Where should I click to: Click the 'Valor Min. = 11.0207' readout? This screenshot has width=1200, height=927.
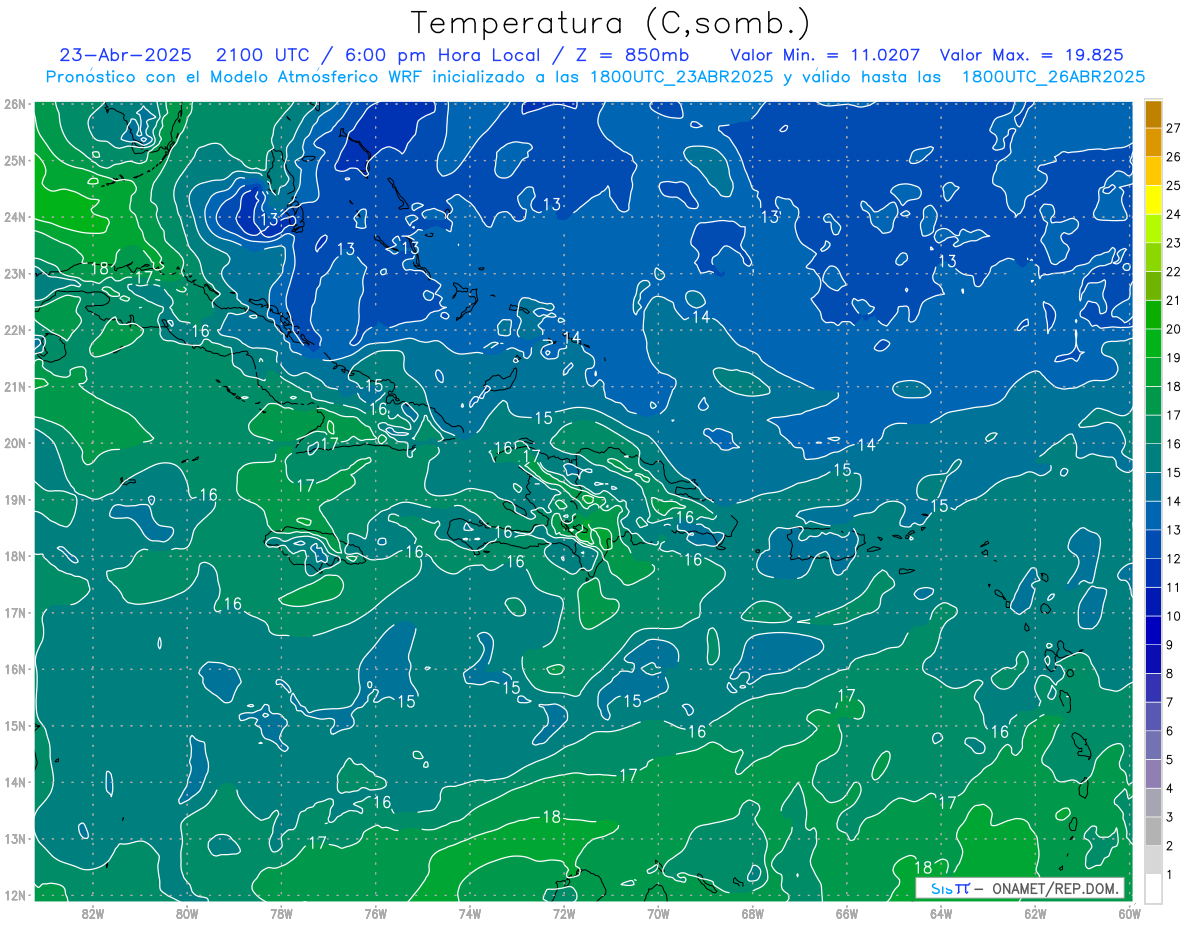click(825, 55)
